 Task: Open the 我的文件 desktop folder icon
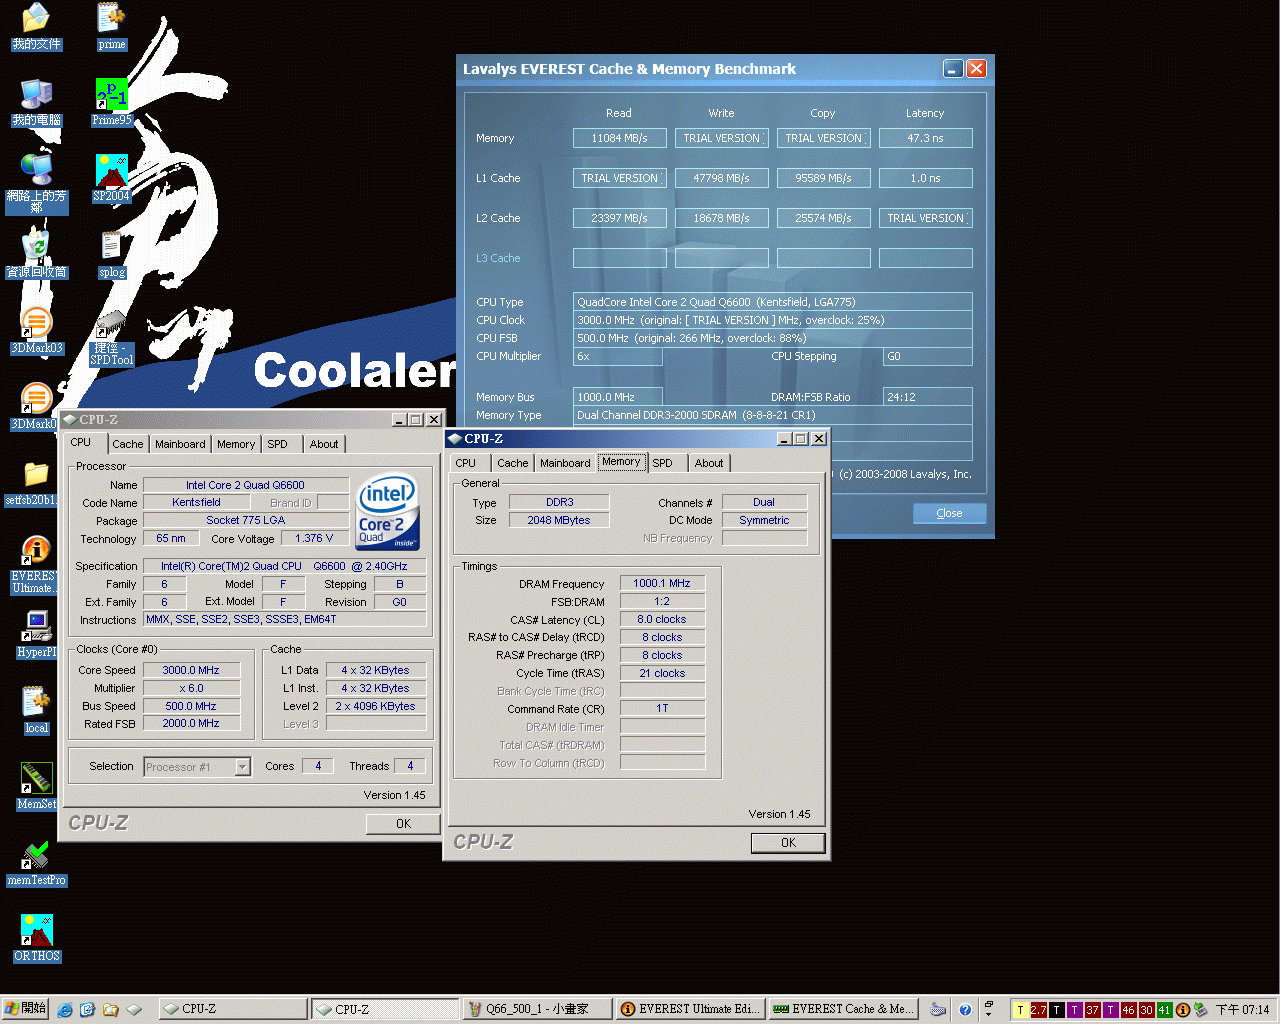[36, 26]
